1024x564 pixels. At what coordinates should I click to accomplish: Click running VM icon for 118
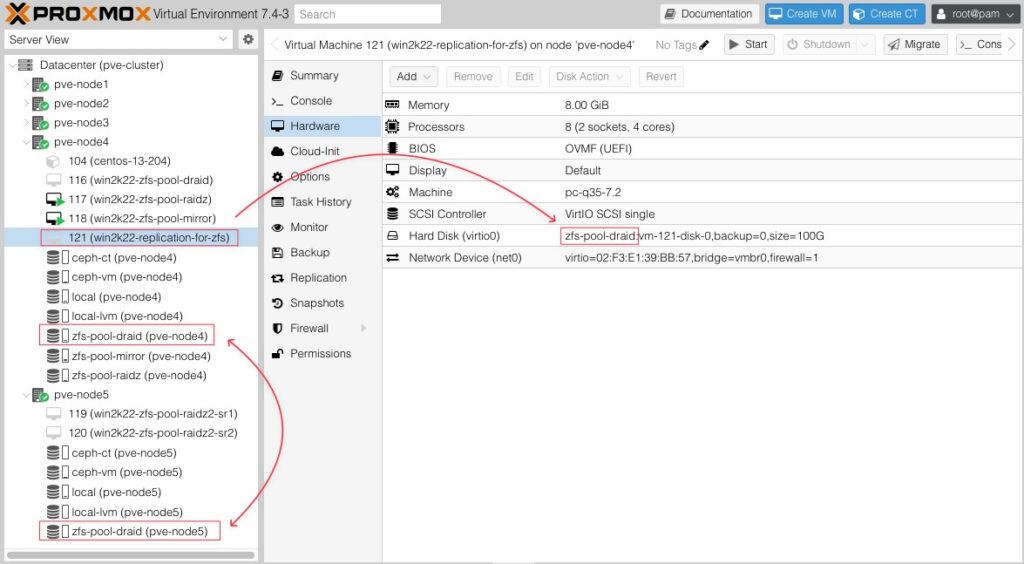pos(54,218)
